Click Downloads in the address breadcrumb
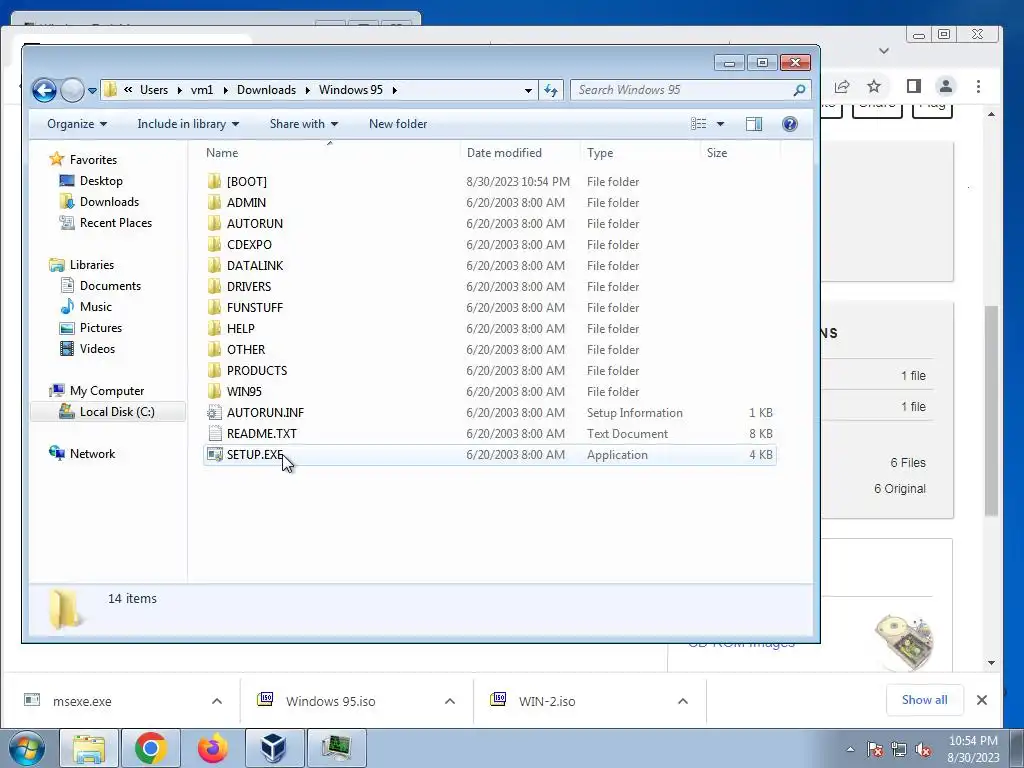 pos(266,90)
